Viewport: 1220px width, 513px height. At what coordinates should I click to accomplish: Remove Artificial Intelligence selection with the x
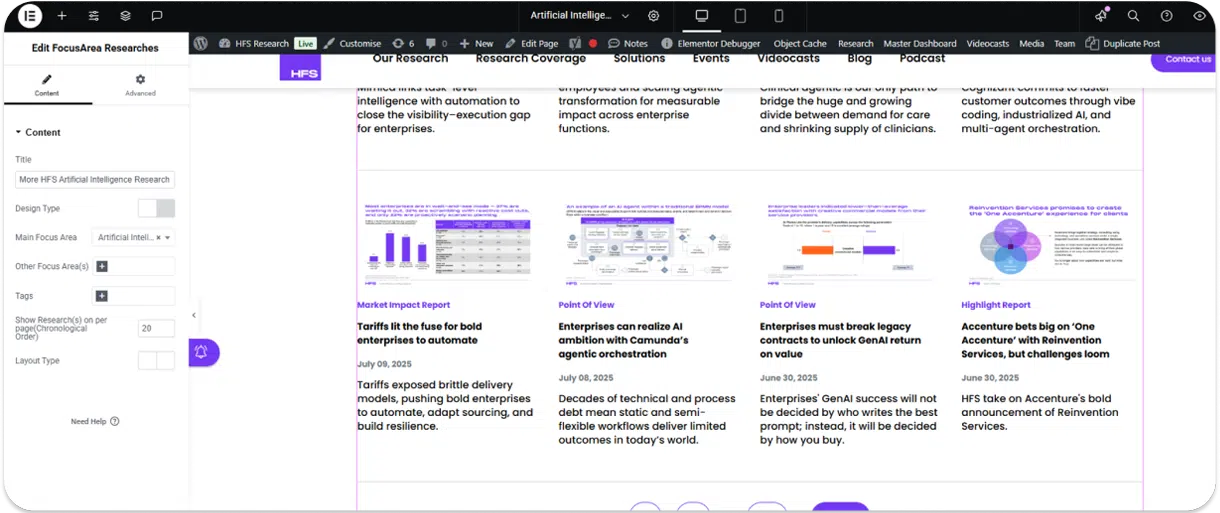tap(158, 238)
